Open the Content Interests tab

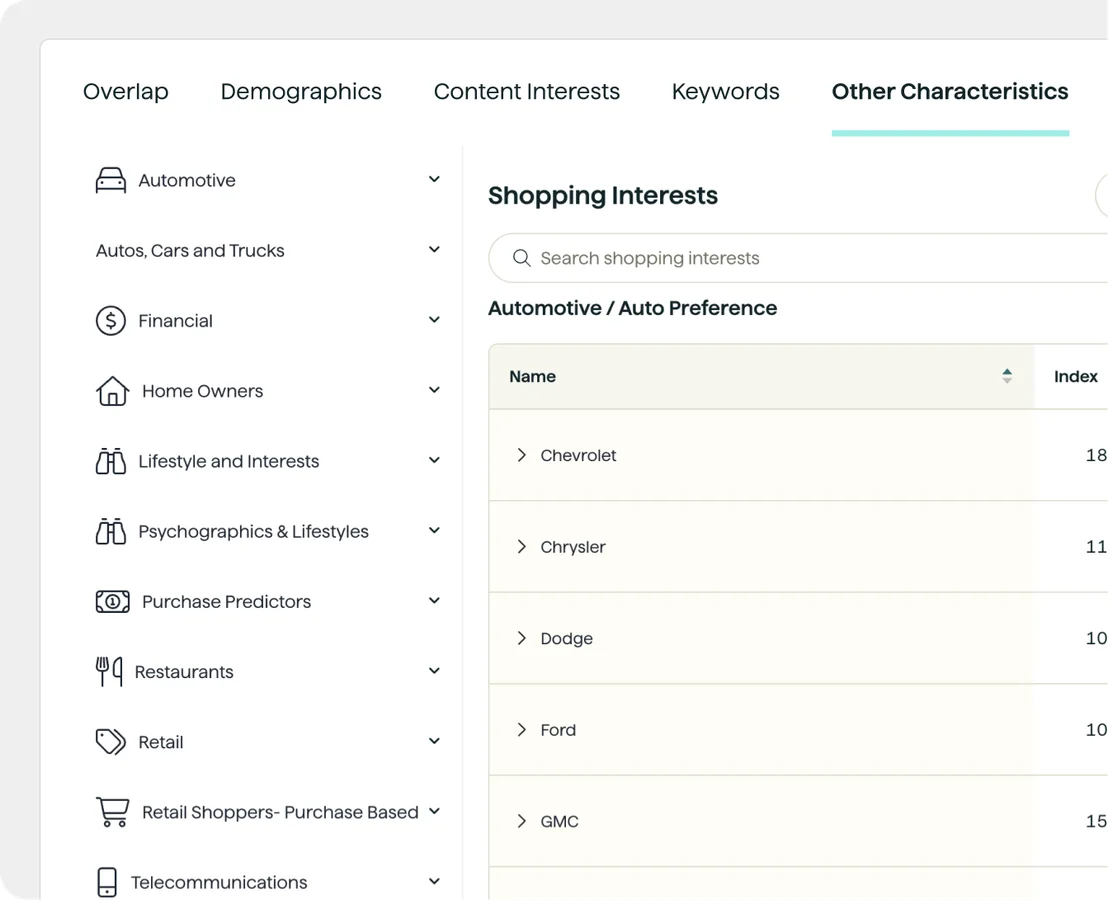(x=526, y=92)
